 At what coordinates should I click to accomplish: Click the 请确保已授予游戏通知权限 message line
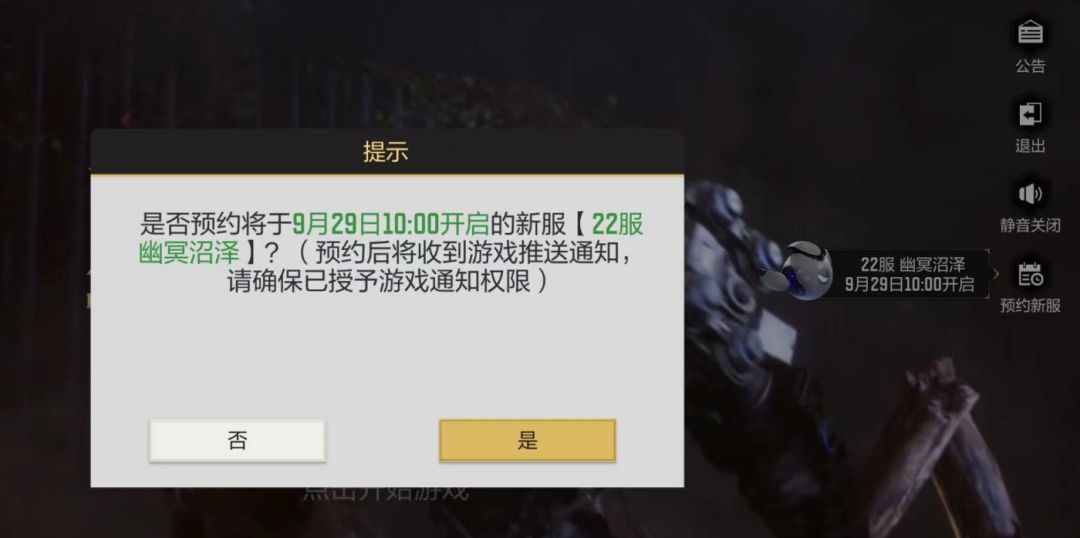click(388, 281)
